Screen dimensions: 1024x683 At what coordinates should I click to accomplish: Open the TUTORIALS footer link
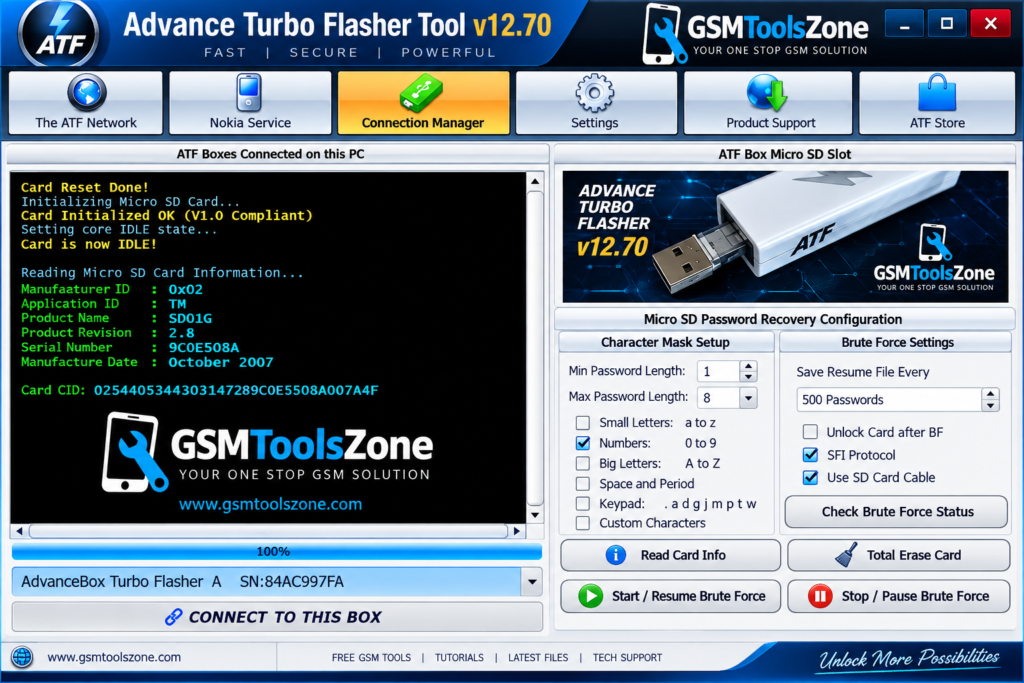[x=459, y=658]
